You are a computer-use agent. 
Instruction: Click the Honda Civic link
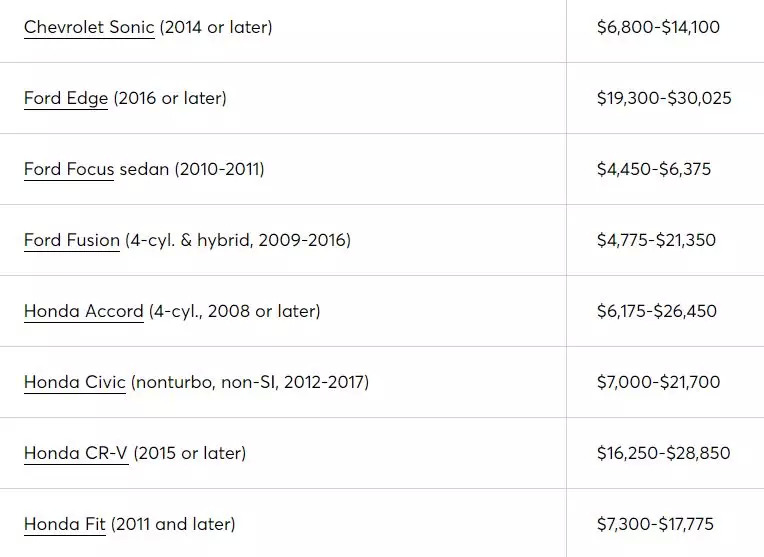coord(75,382)
